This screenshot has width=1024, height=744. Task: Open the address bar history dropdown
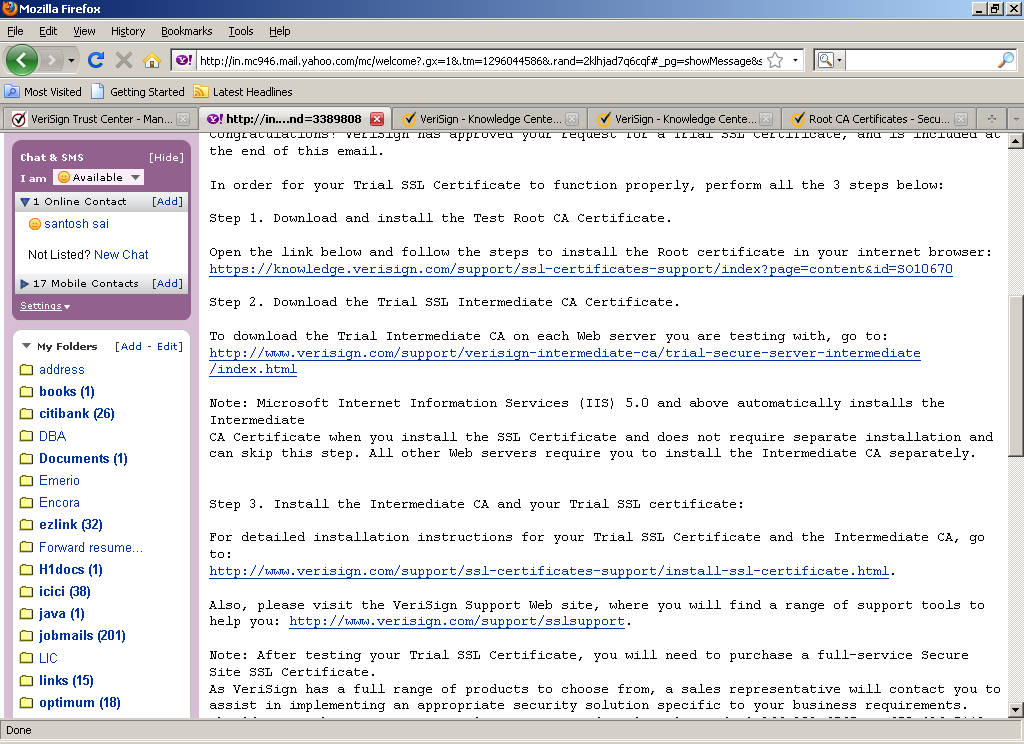click(795, 60)
